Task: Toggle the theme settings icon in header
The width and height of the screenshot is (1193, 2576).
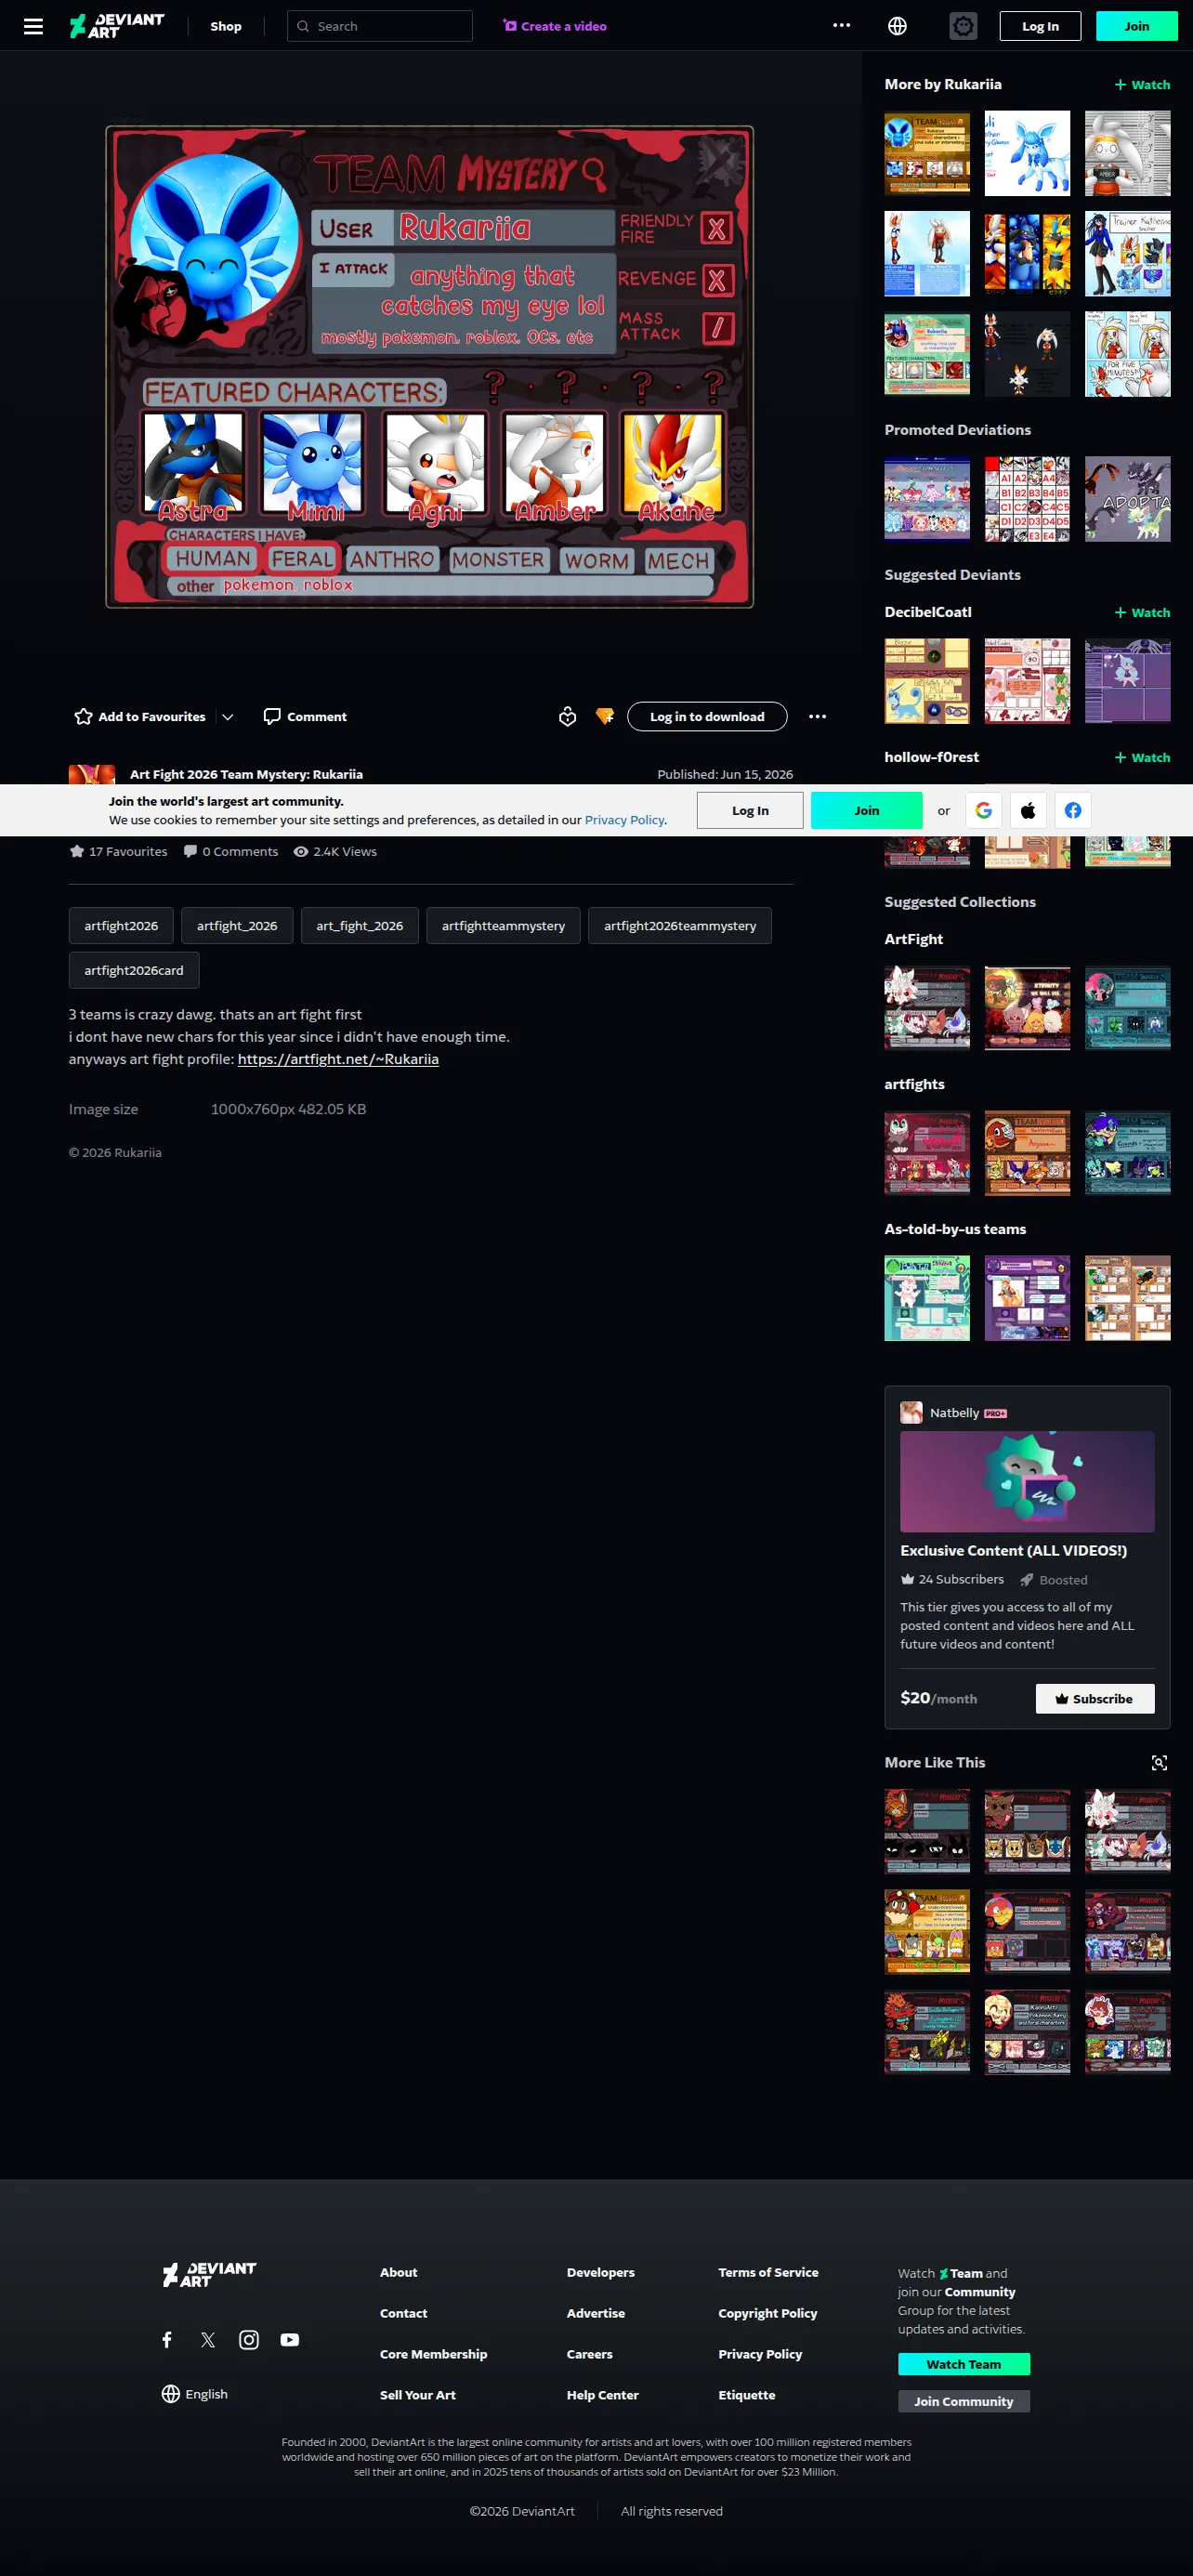Action: [963, 26]
